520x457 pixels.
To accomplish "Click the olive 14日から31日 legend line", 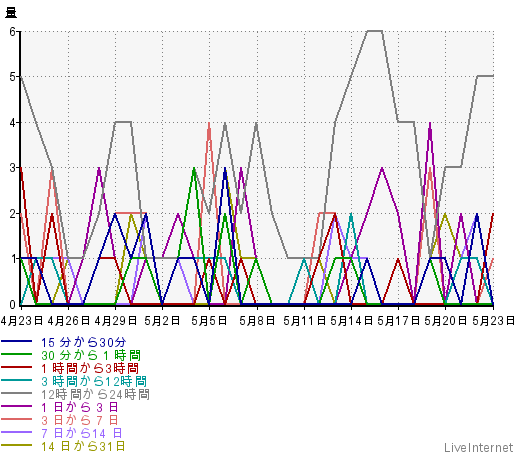I will click(17, 445).
